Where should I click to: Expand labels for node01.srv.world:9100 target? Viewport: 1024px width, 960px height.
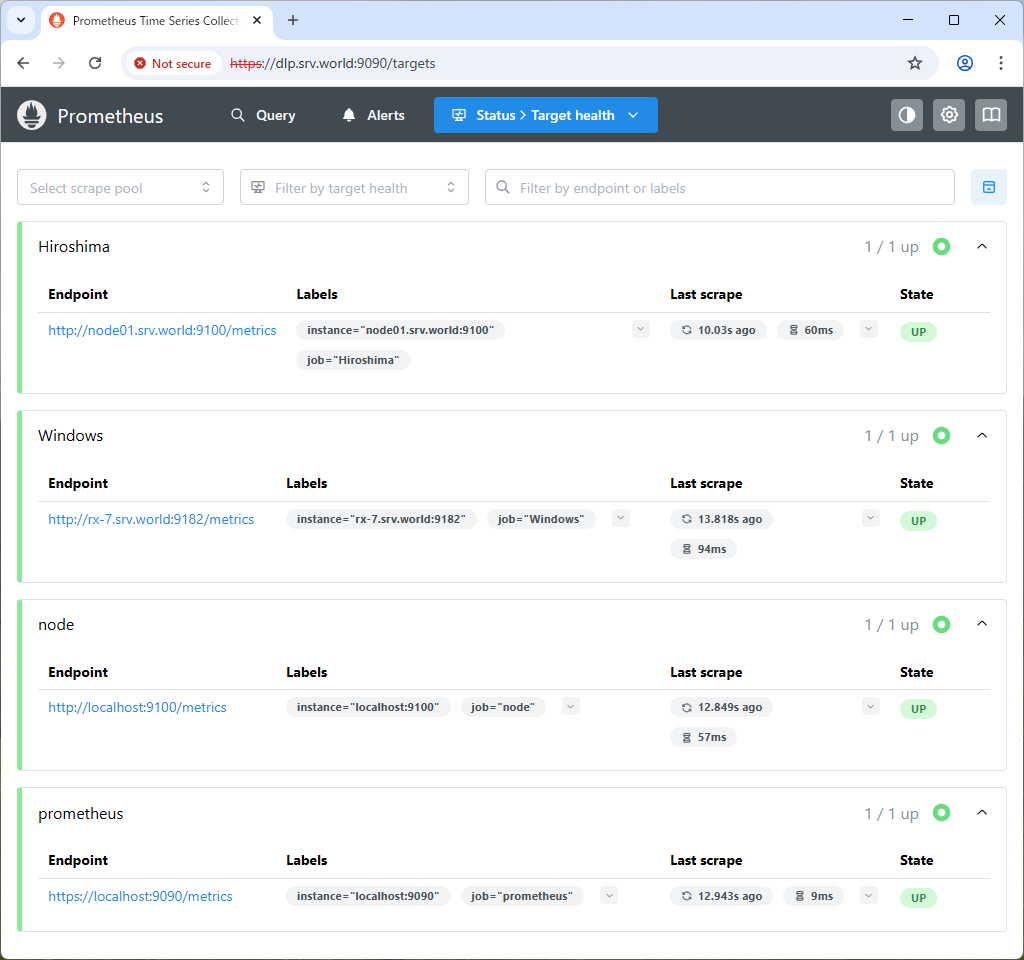(641, 330)
